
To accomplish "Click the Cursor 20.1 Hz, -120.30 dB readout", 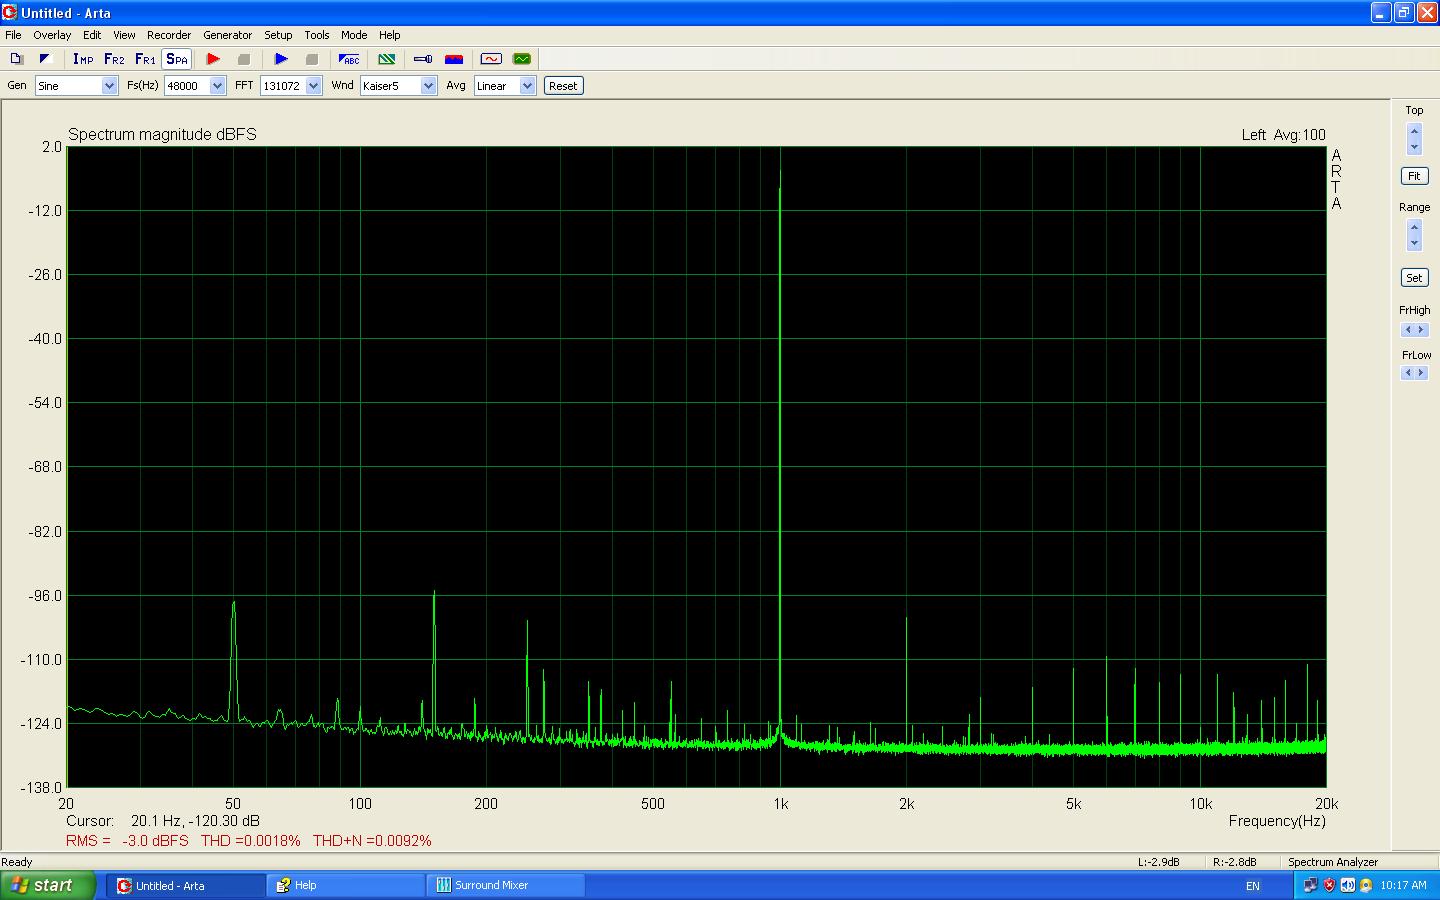I will [x=163, y=821].
